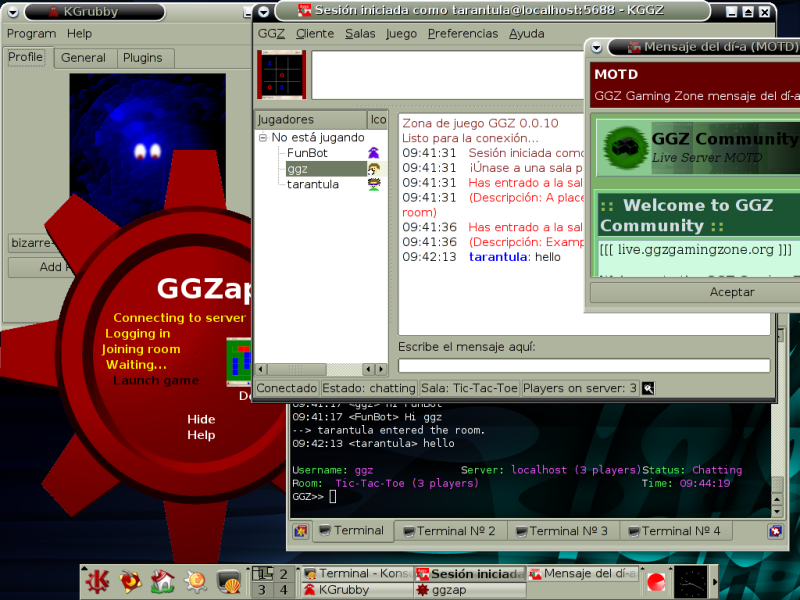
Task: Click the KGrubby profile ghost picture
Action: tap(147, 148)
